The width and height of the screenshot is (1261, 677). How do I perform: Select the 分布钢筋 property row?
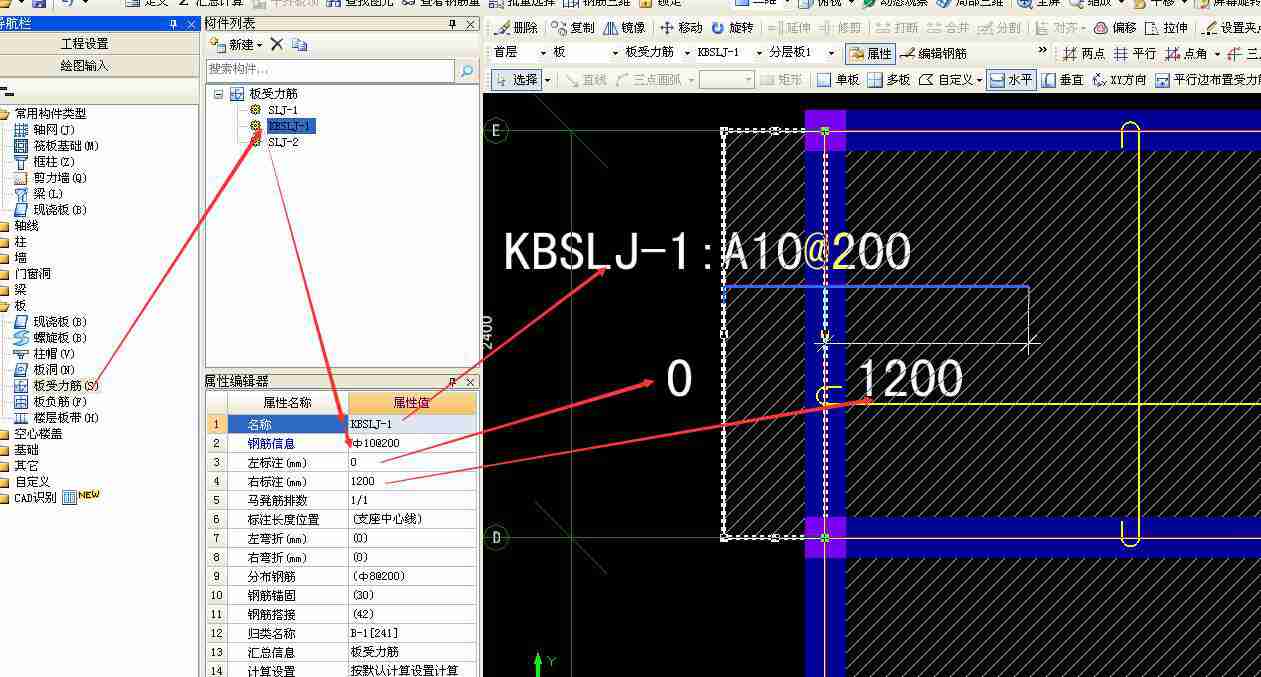(x=342, y=576)
